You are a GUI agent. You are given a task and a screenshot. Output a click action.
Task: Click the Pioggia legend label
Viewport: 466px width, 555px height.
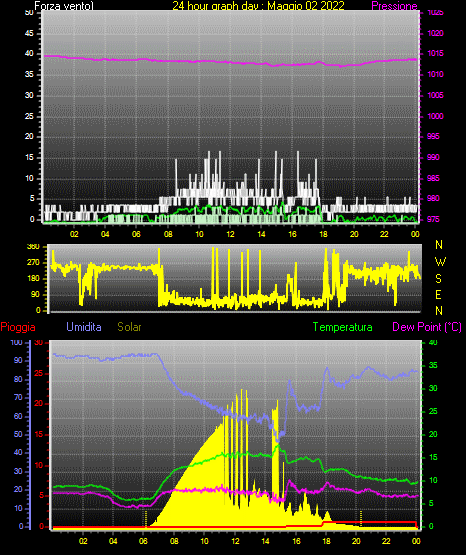click(18, 327)
